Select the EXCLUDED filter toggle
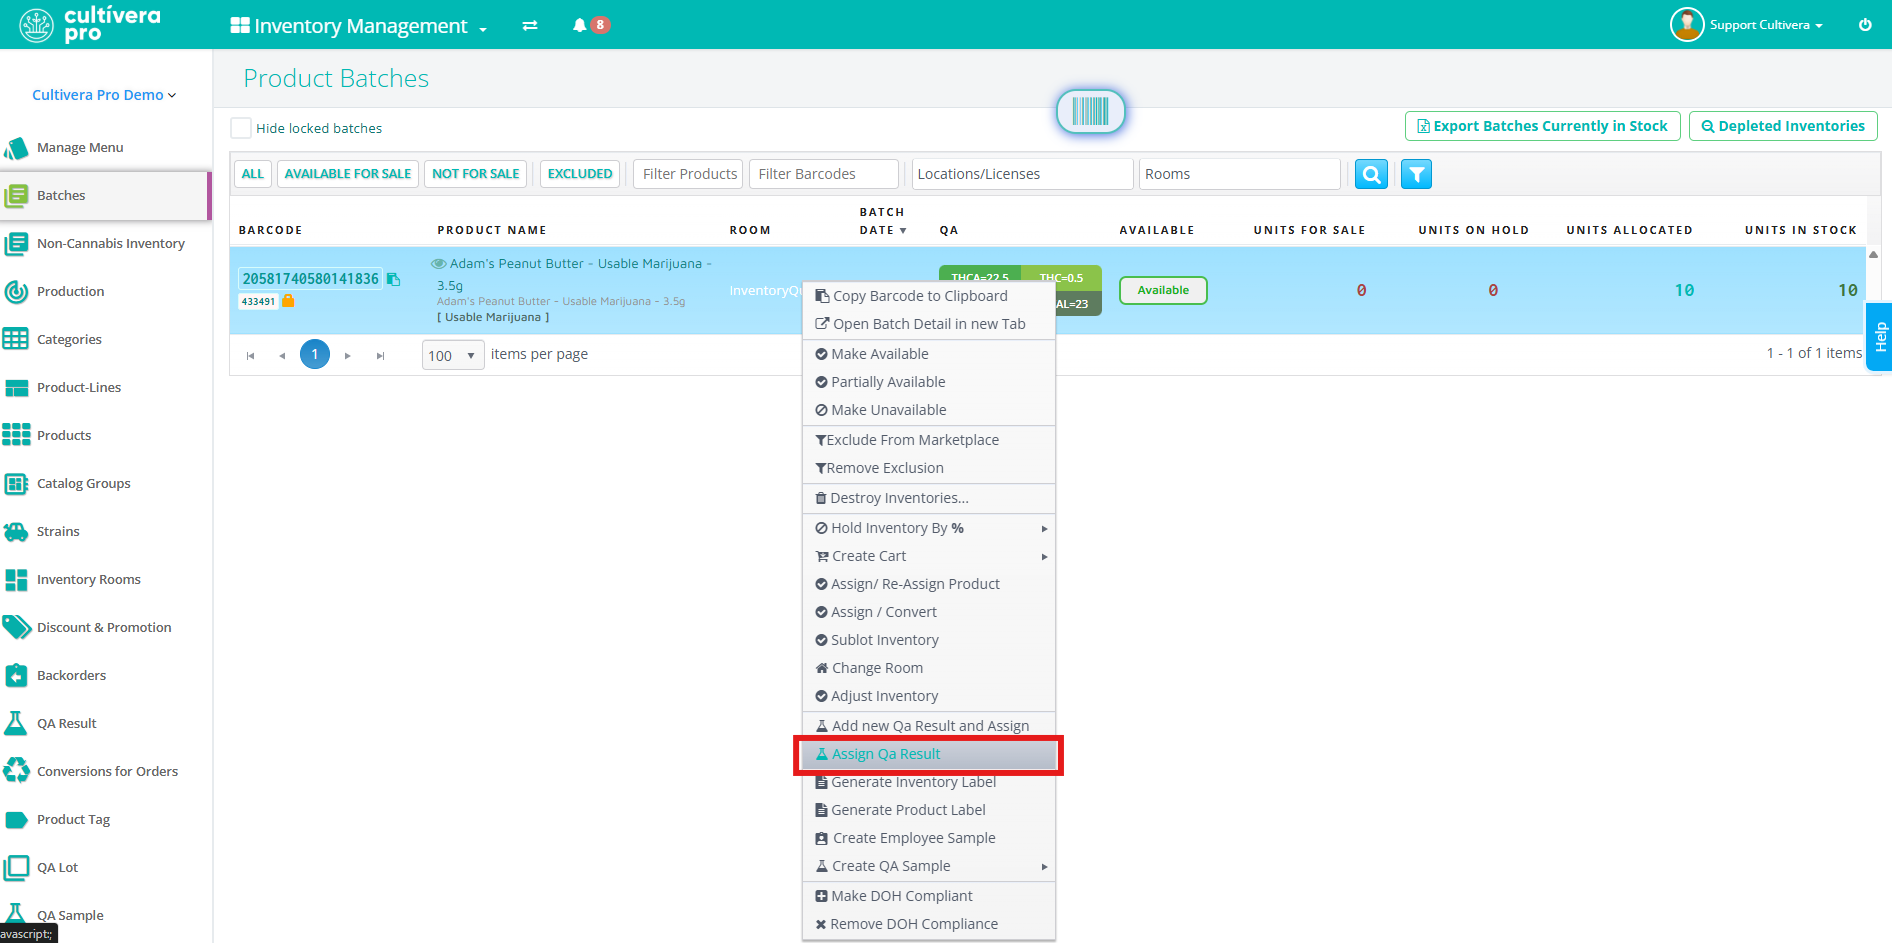This screenshot has height=943, width=1892. (x=580, y=174)
